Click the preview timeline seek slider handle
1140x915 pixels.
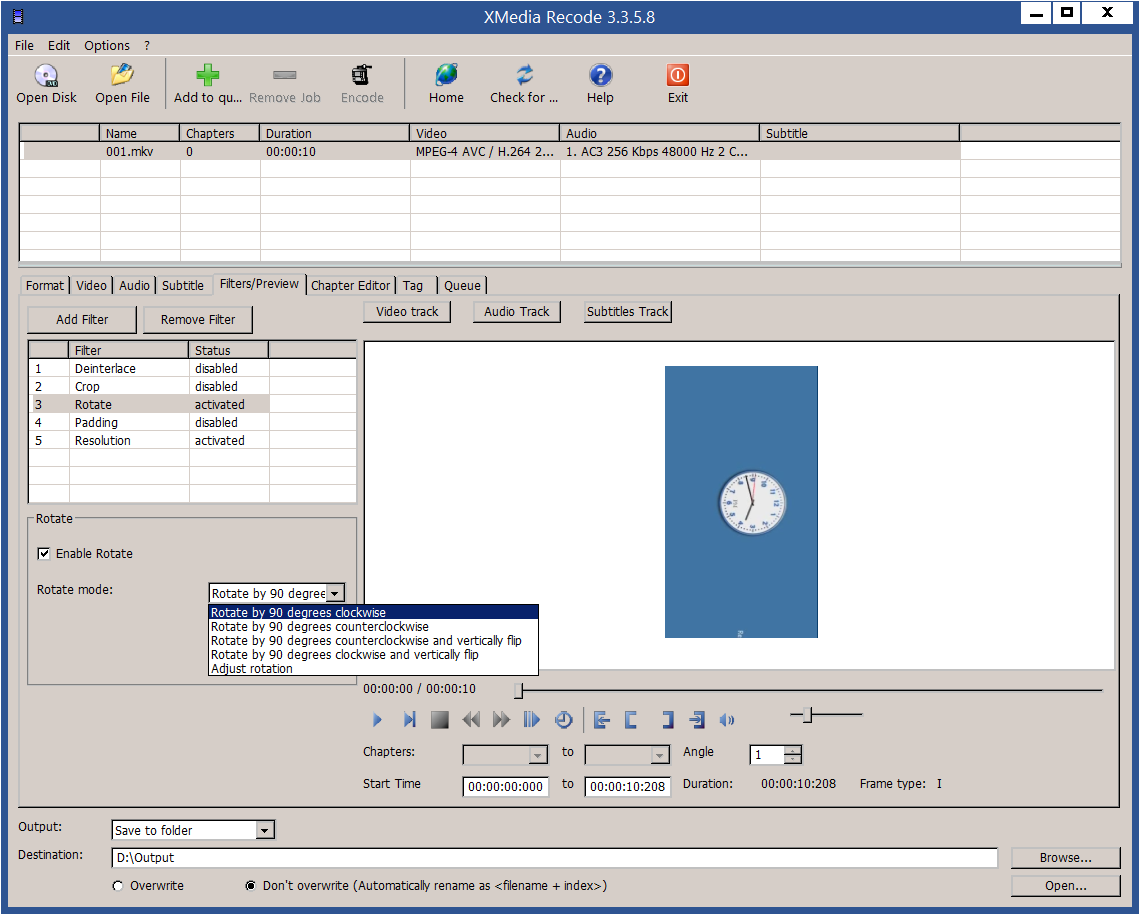(x=518, y=690)
